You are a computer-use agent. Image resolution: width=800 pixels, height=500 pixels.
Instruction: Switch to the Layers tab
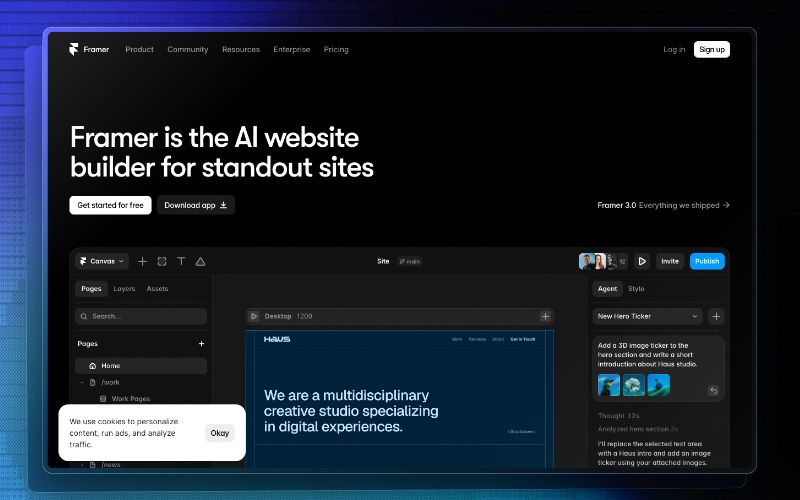(x=124, y=289)
